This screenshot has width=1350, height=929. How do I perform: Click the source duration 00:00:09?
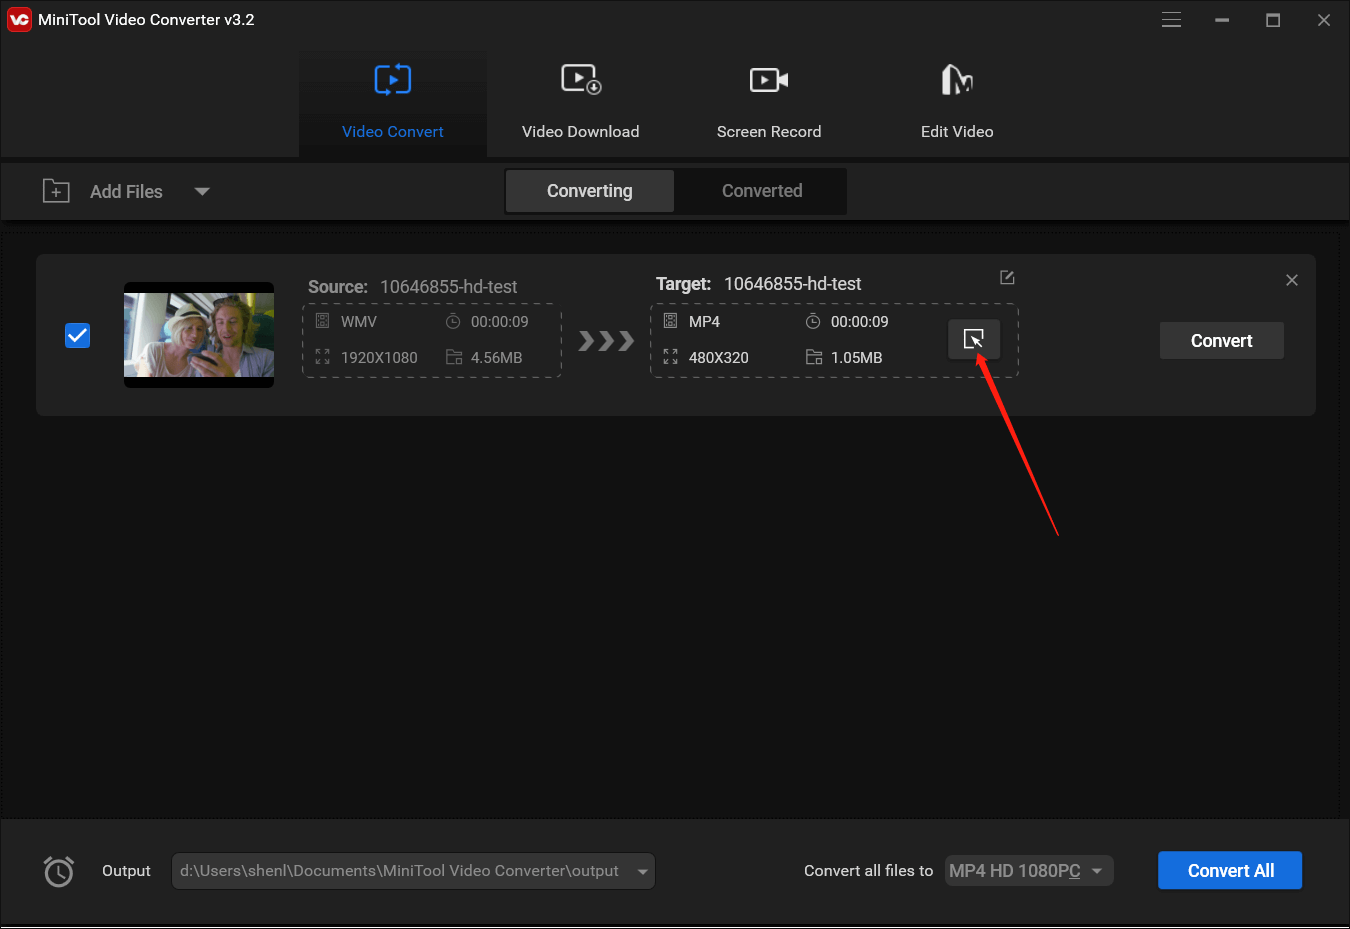tap(499, 322)
